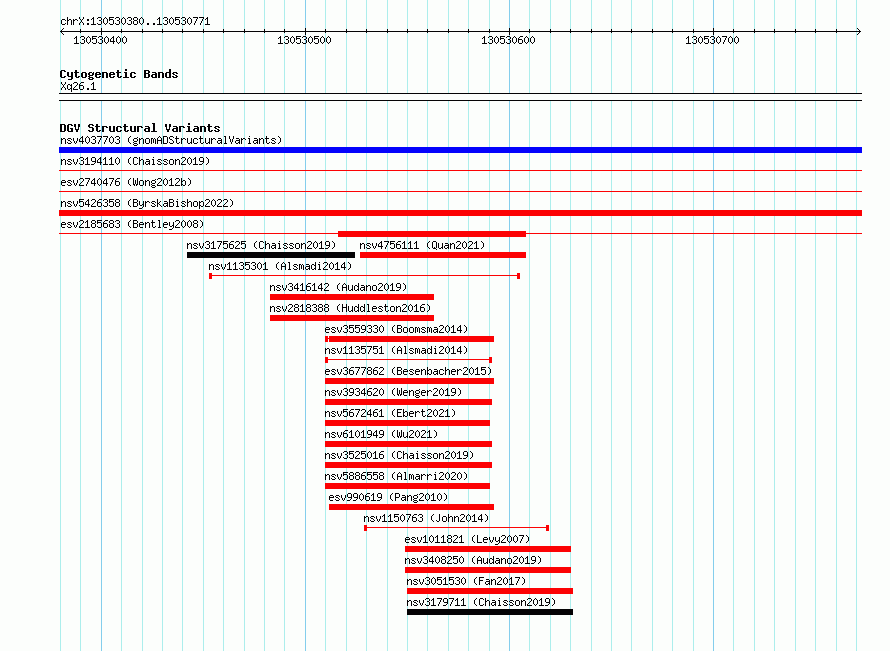890x651 pixels.
Task: Open nsv1135301 (Alsmadi2014) label
Action: pos(280,266)
